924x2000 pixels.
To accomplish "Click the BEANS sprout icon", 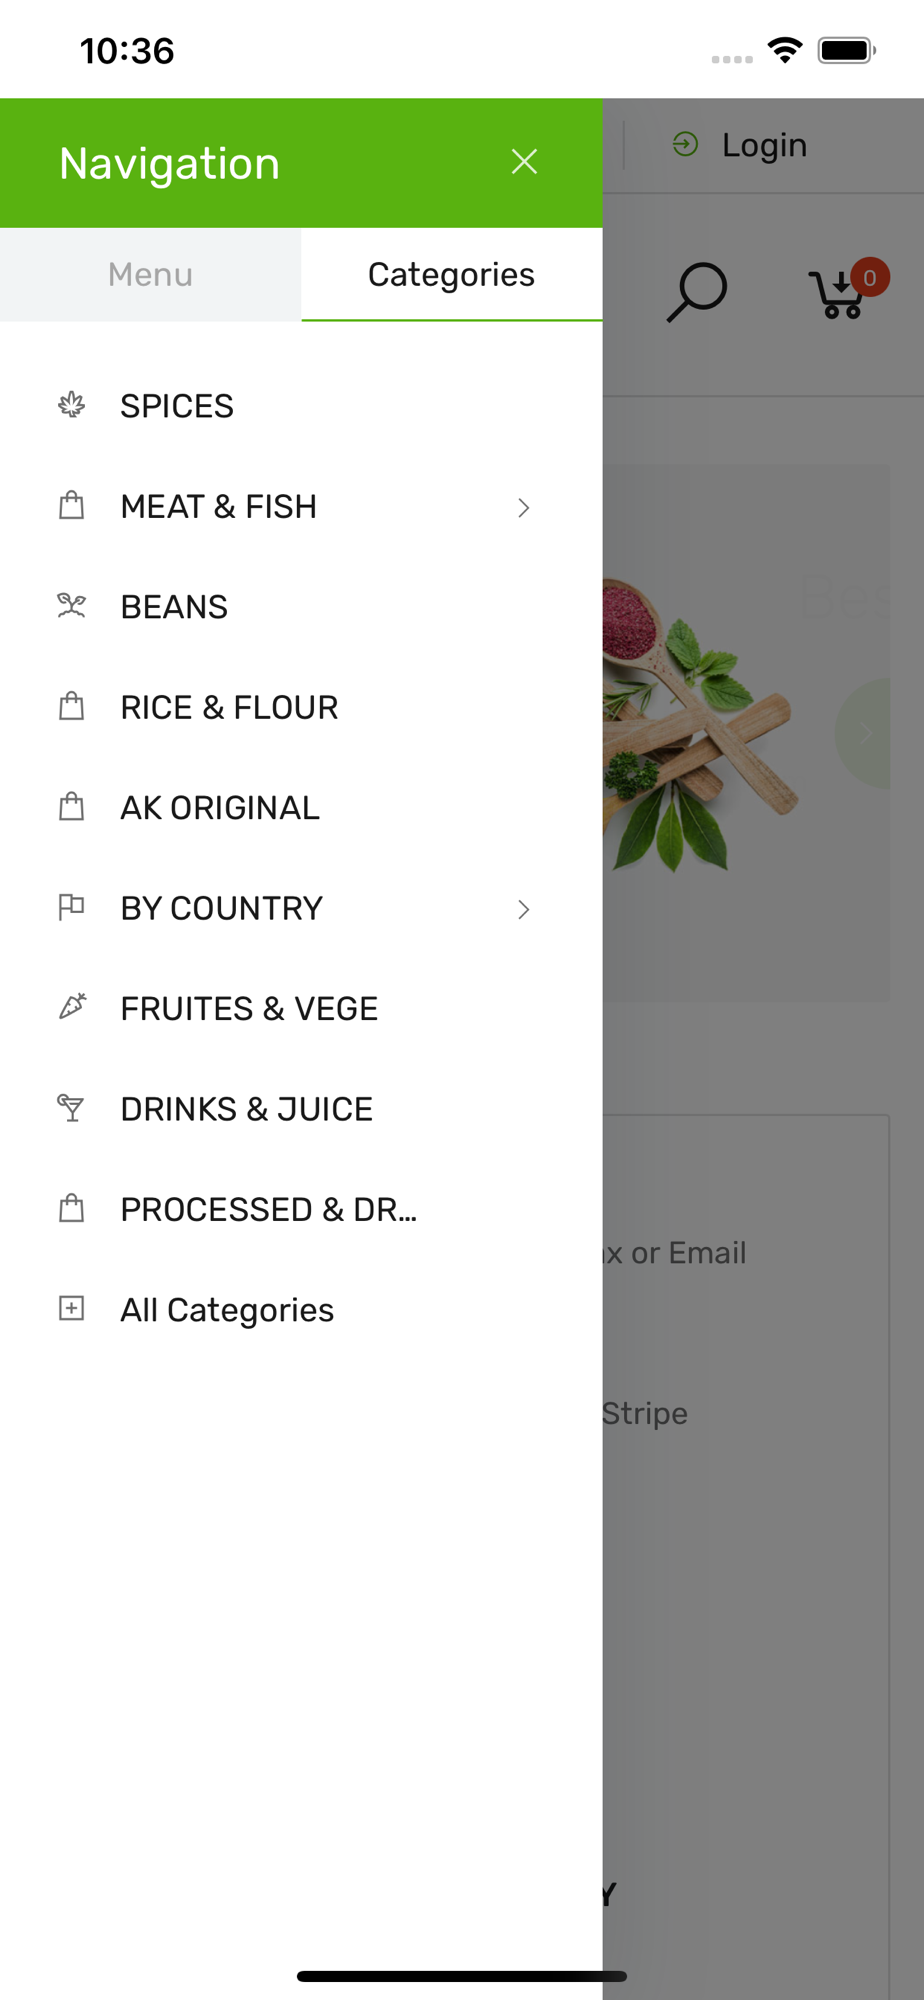I will click(x=71, y=606).
